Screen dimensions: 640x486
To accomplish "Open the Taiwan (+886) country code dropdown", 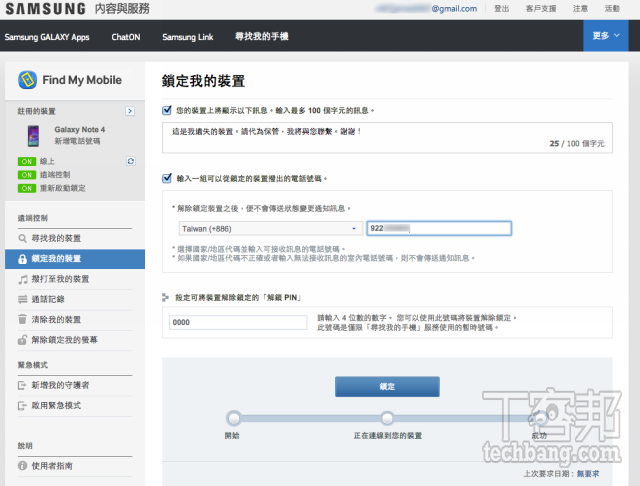I will coord(270,229).
